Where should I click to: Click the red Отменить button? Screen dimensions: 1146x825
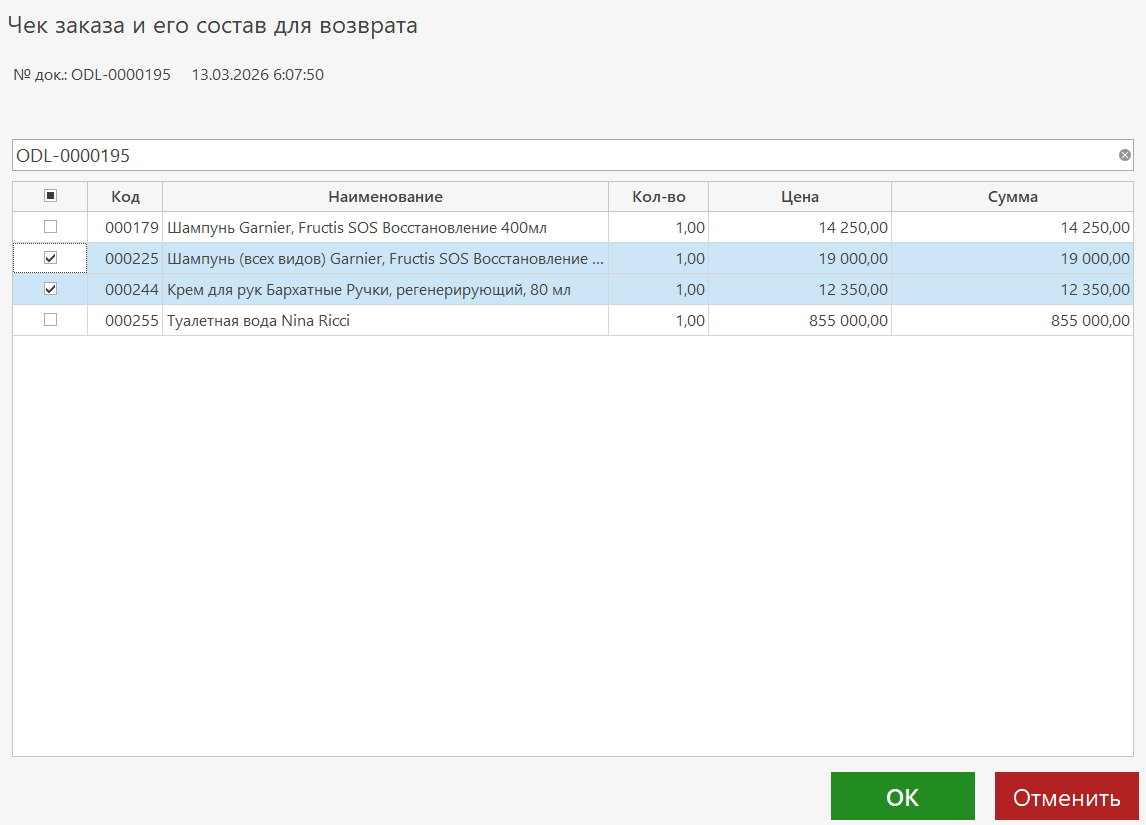click(x=1066, y=797)
